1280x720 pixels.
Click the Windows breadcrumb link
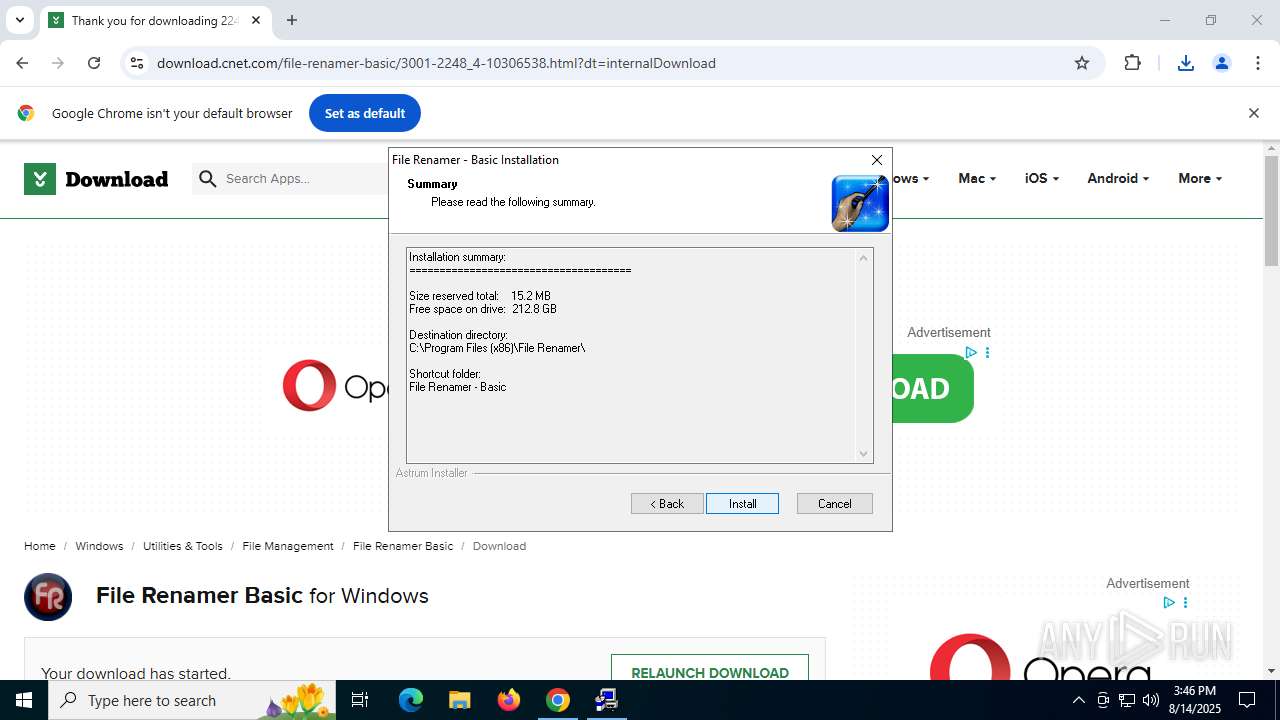click(x=99, y=546)
